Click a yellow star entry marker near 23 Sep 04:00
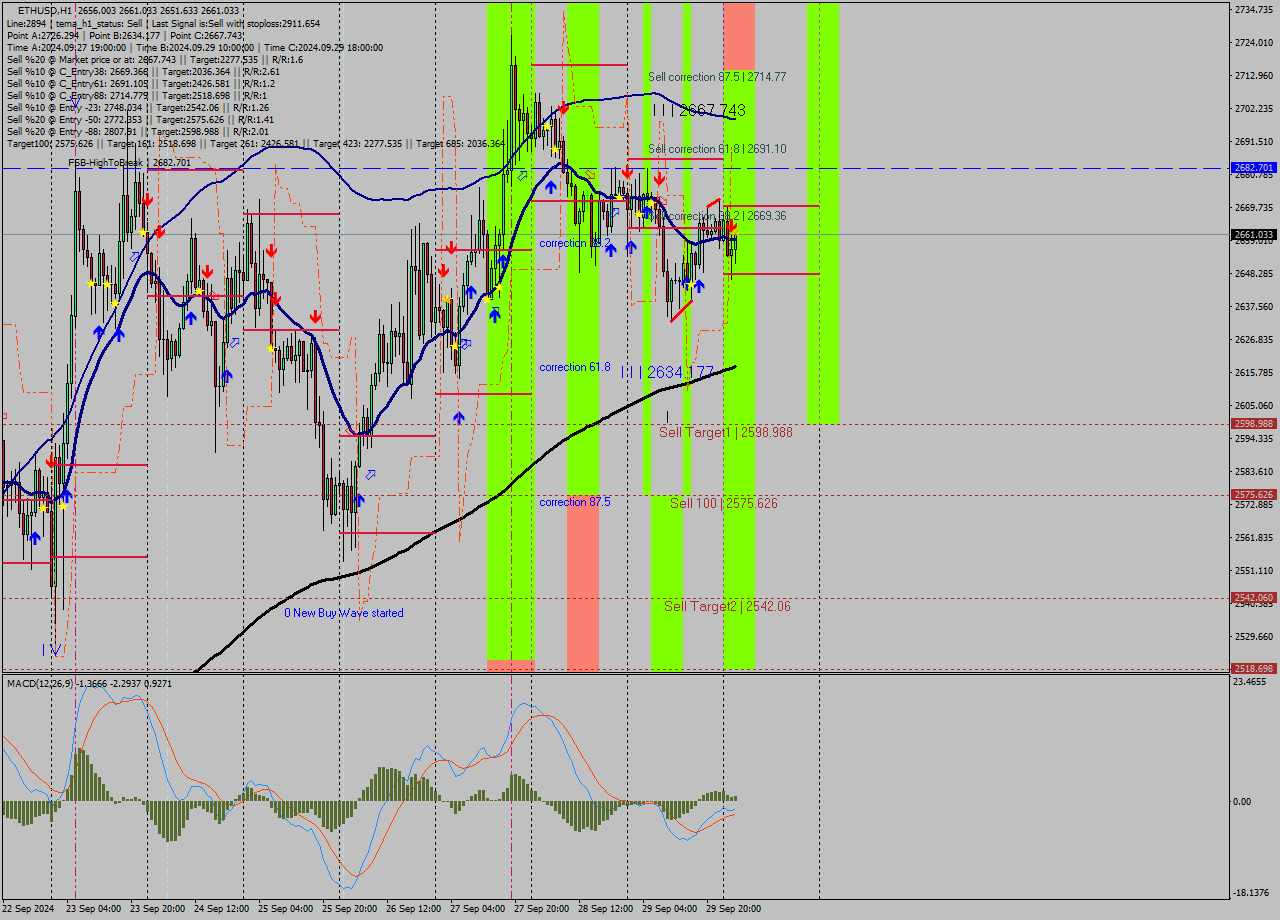Screen dimensions: 1280x920 pyautogui.click(x=92, y=284)
